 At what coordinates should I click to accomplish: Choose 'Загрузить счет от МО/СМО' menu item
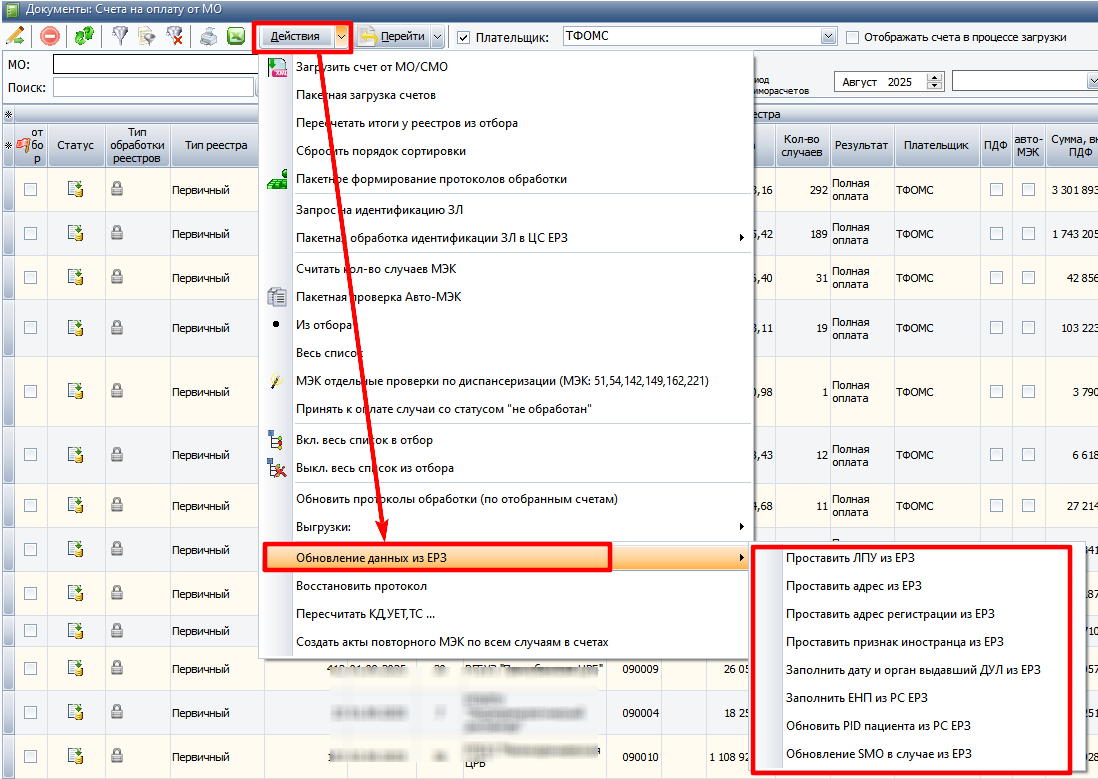pyautogui.click(x=372, y=67)
